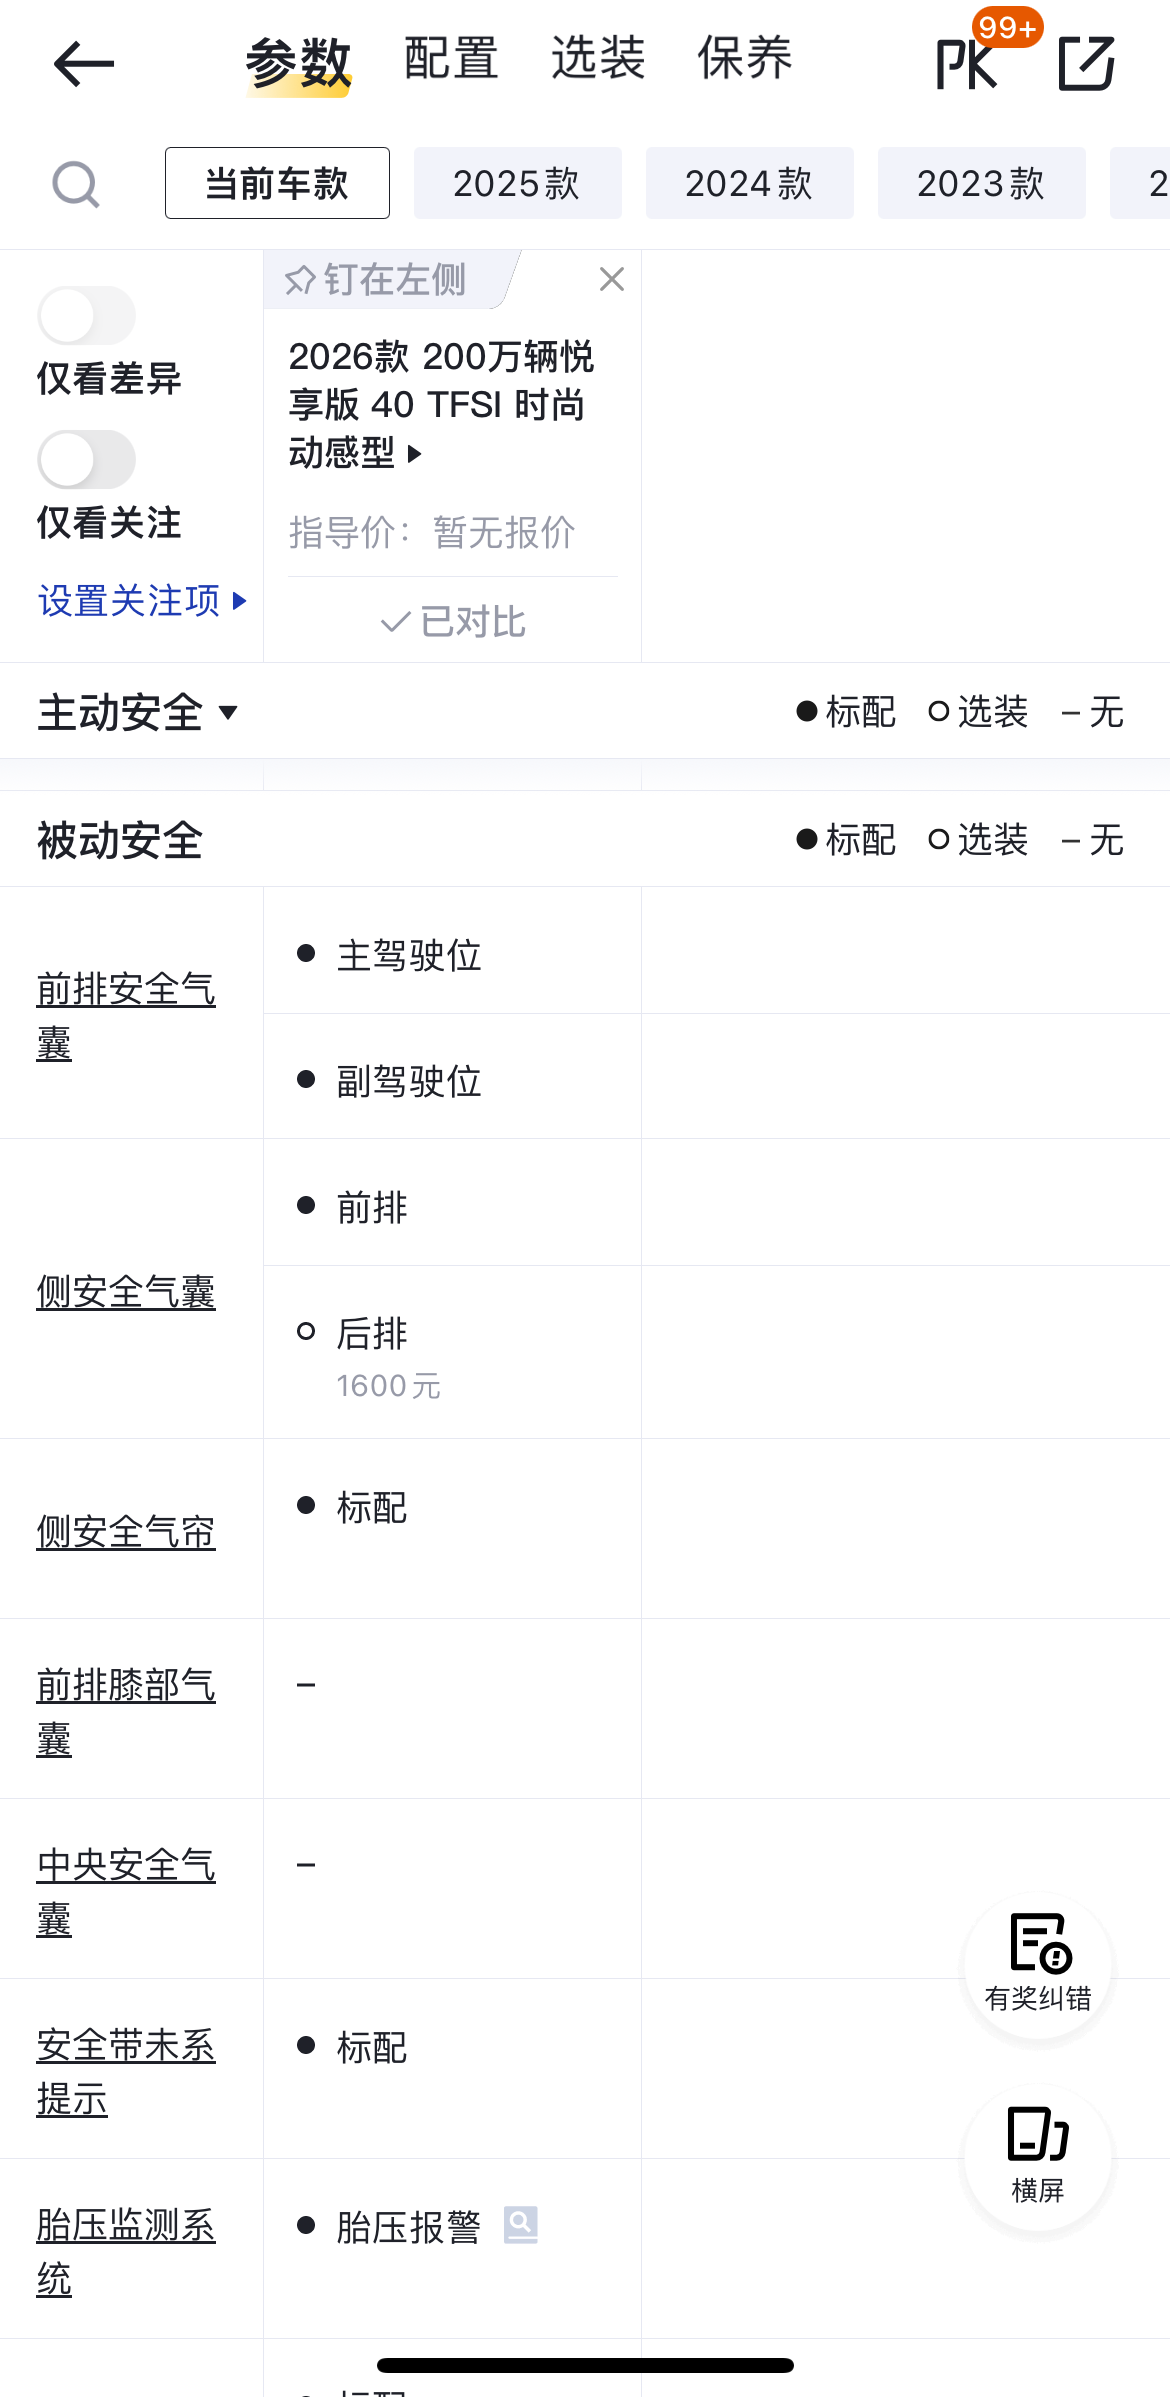Toggle the 仅看关注 switch

[x=87, y=460]
